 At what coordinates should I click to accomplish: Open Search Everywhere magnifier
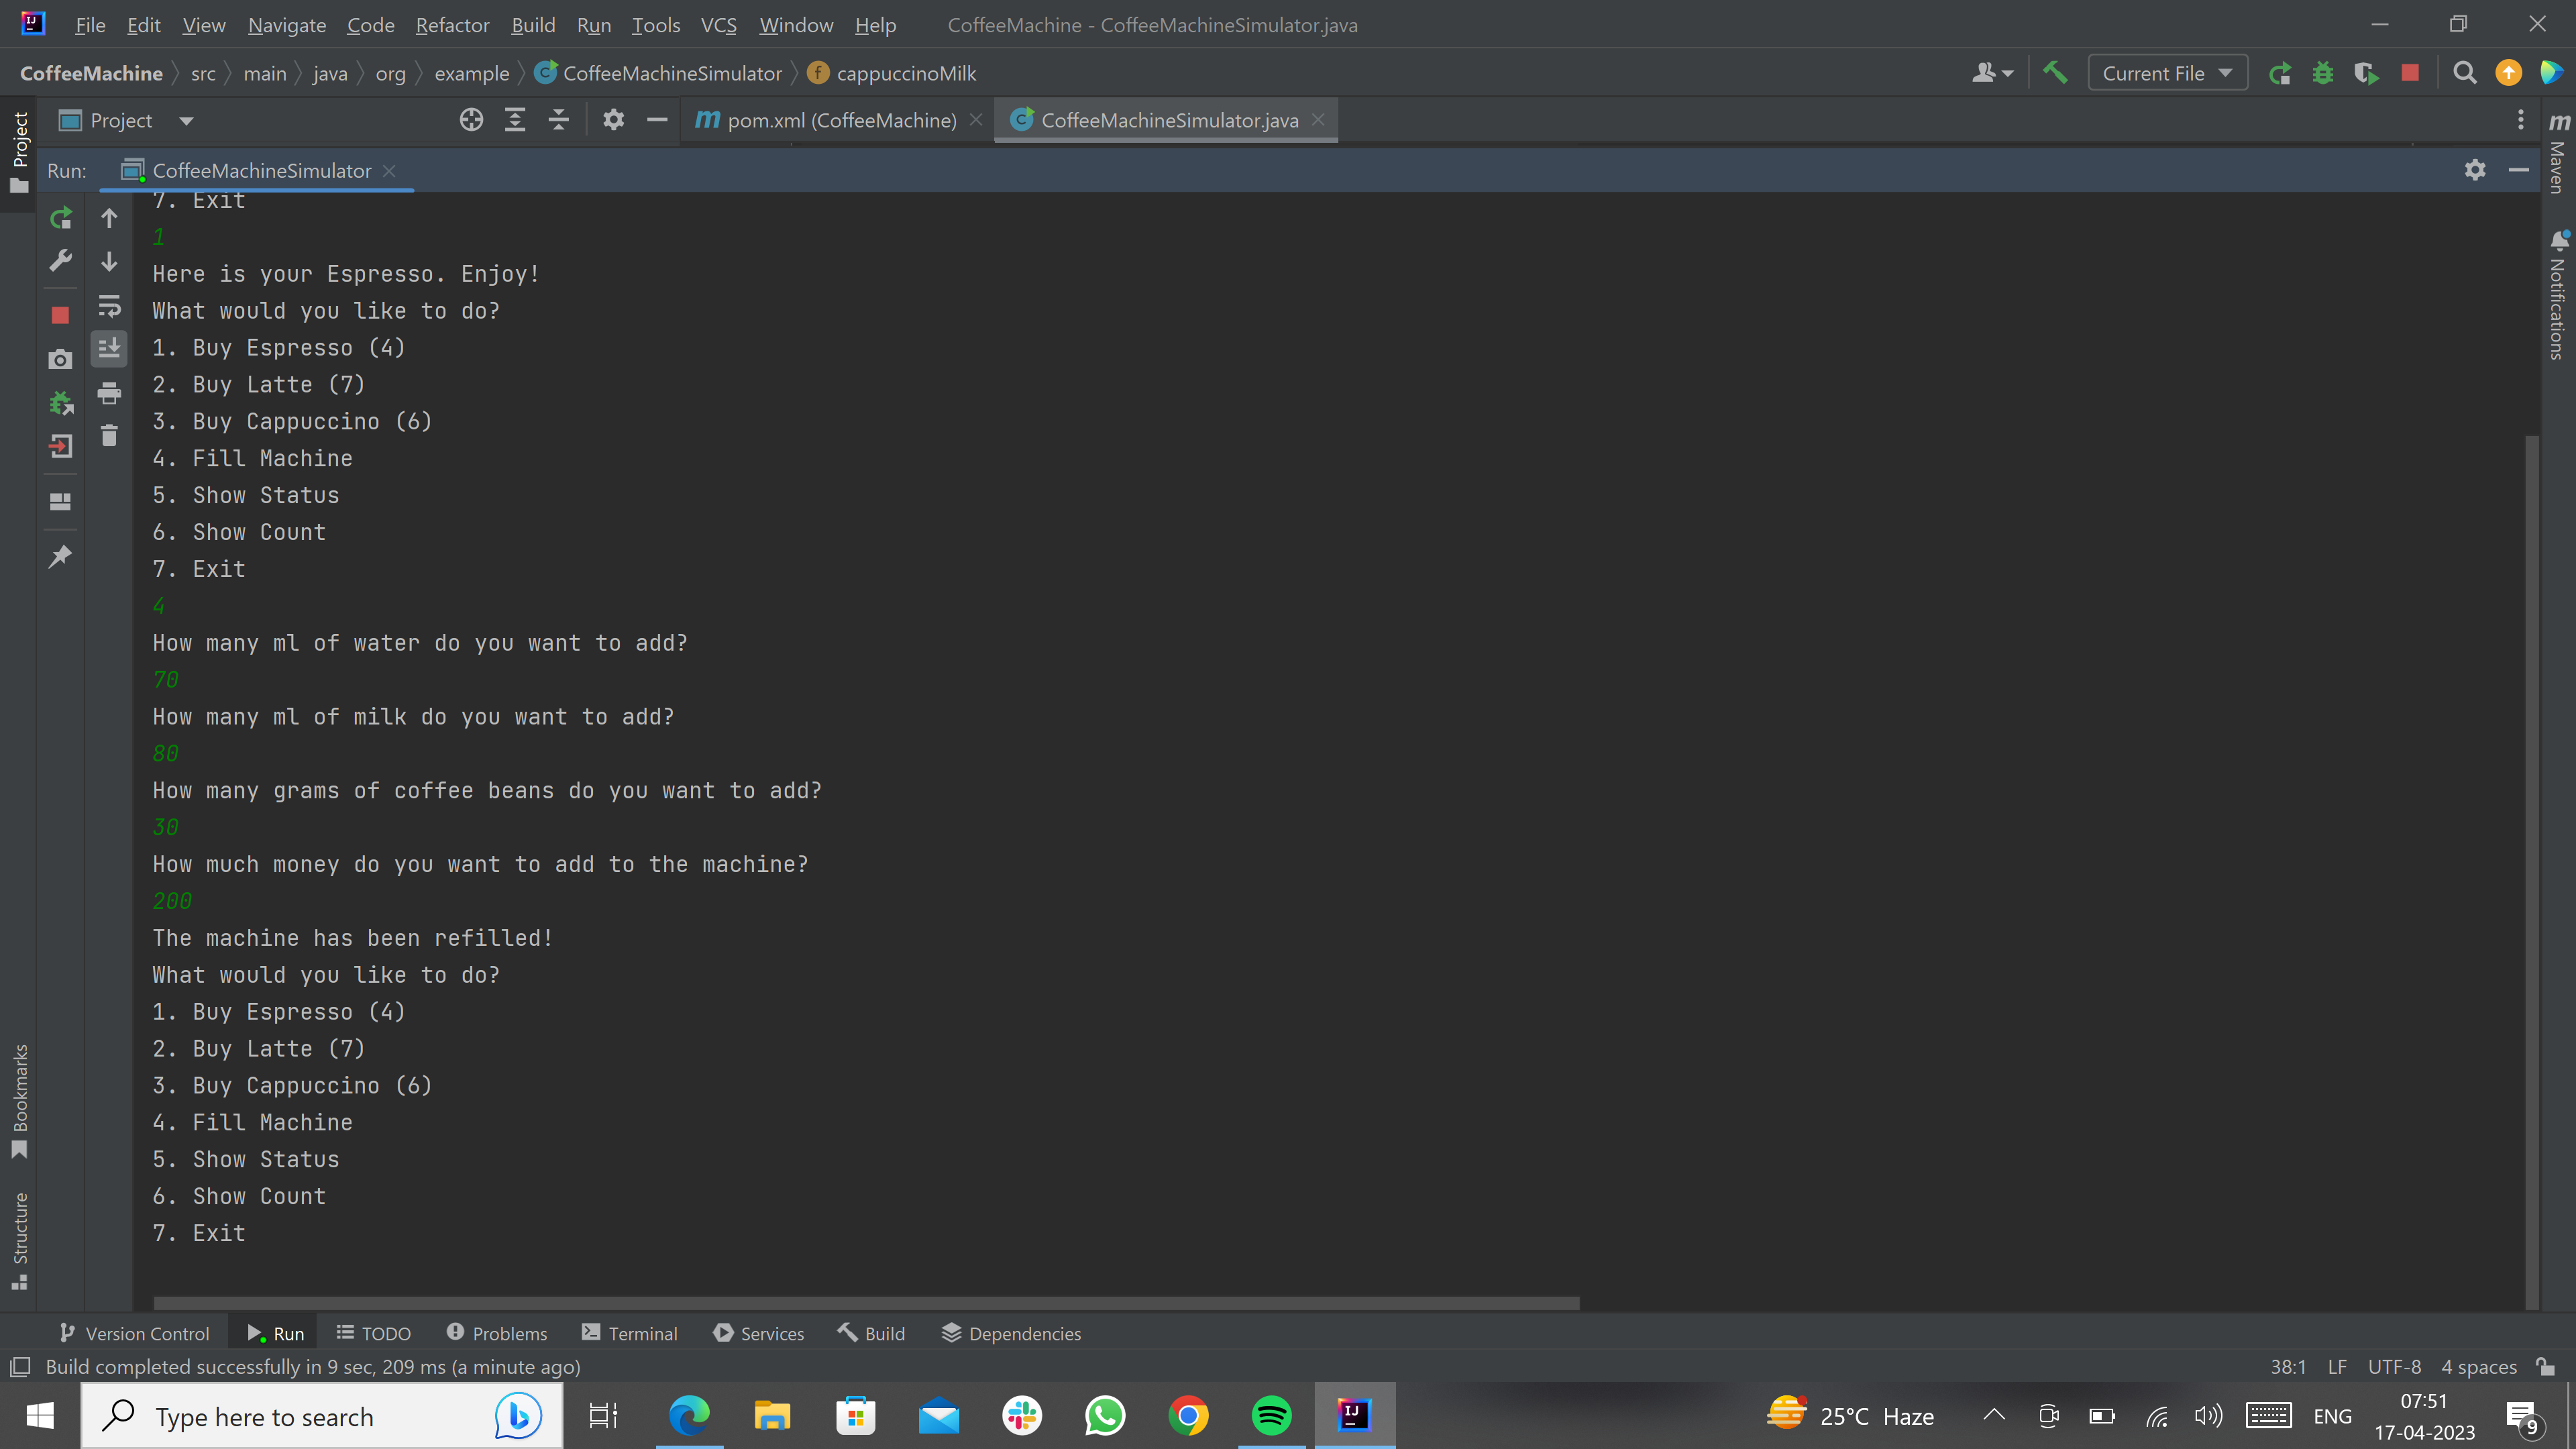(2465, 72)
